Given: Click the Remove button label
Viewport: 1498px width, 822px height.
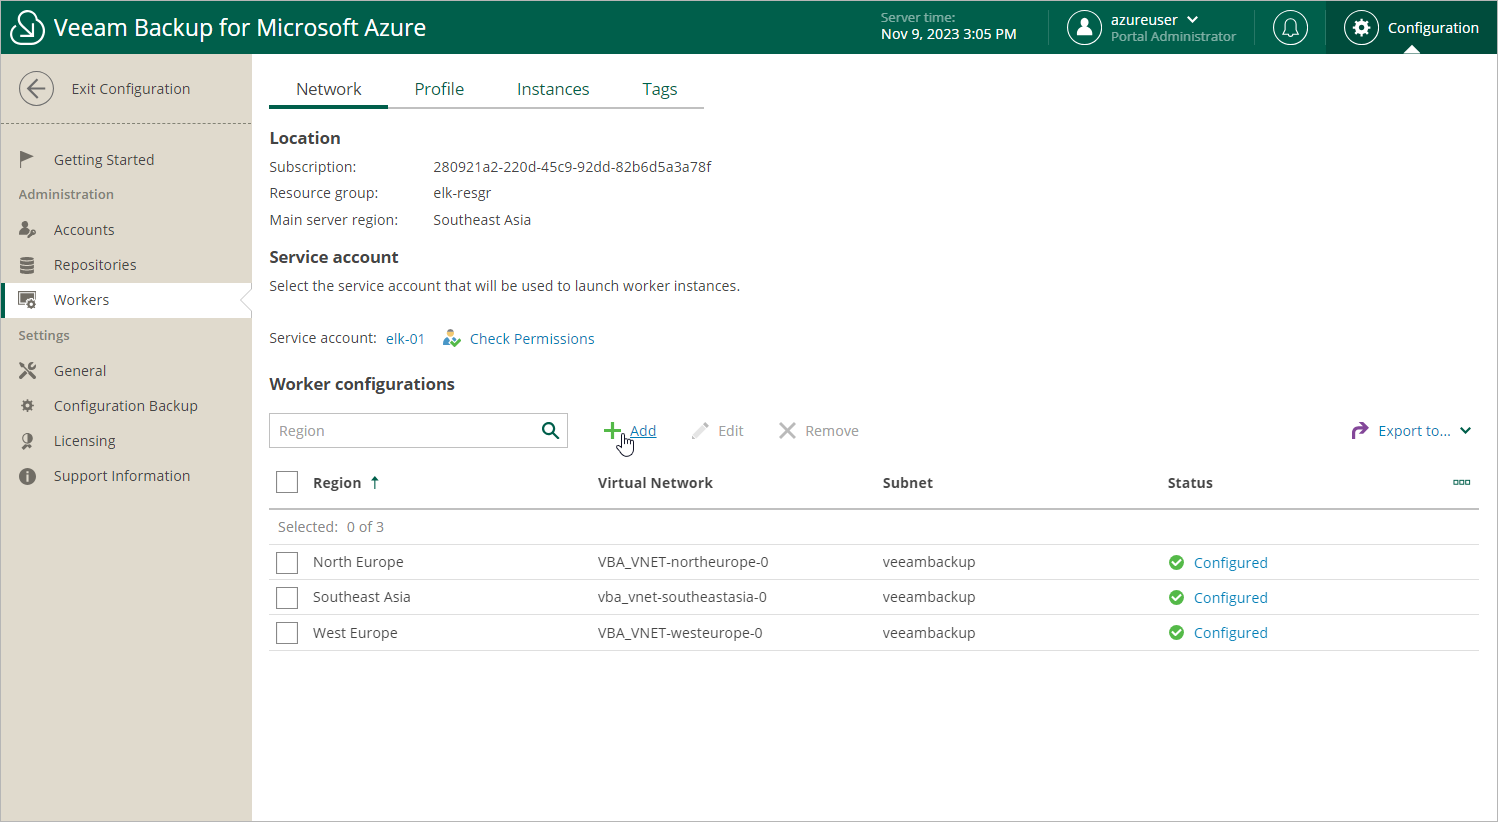Looking at the screenshot, I should pyautogui.click(x=832, y=431).
